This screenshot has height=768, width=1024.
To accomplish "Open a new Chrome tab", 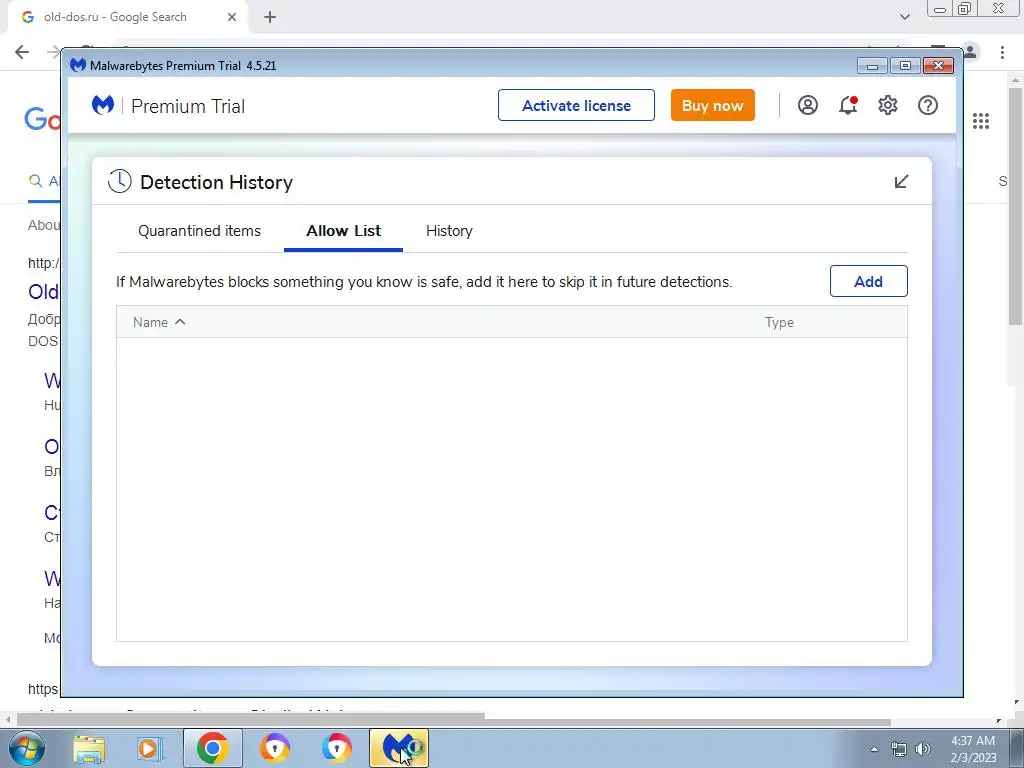I will [270, 17].
